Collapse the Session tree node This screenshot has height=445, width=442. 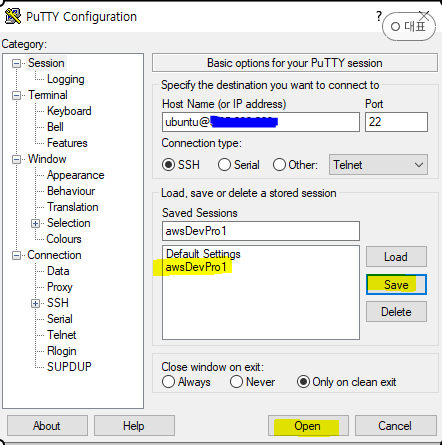point(16,63)
